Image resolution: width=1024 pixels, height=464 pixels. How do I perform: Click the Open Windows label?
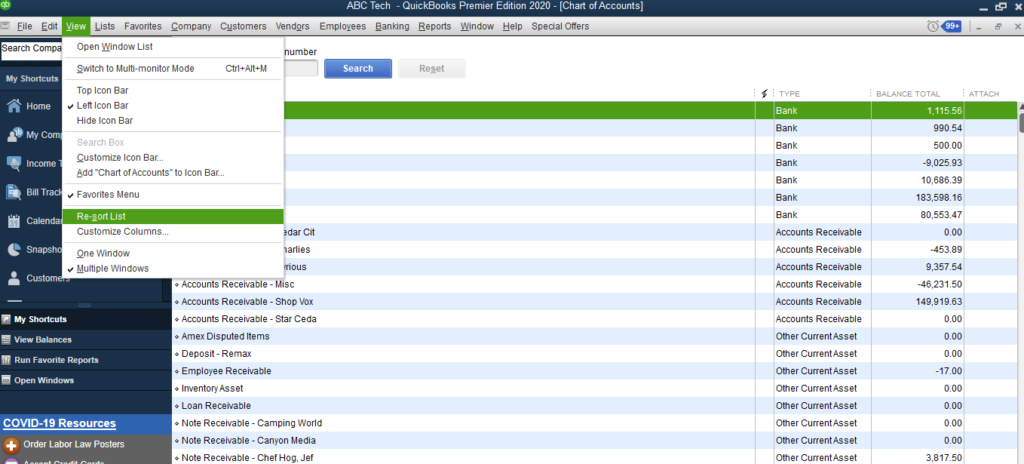[44, 380]
